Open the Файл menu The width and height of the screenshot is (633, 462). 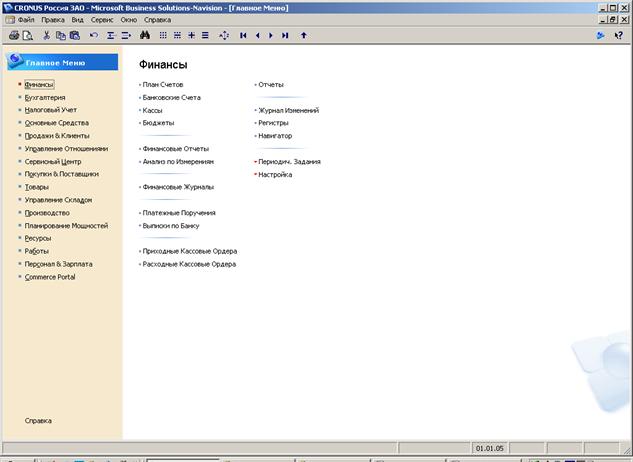tap(26, 20)
